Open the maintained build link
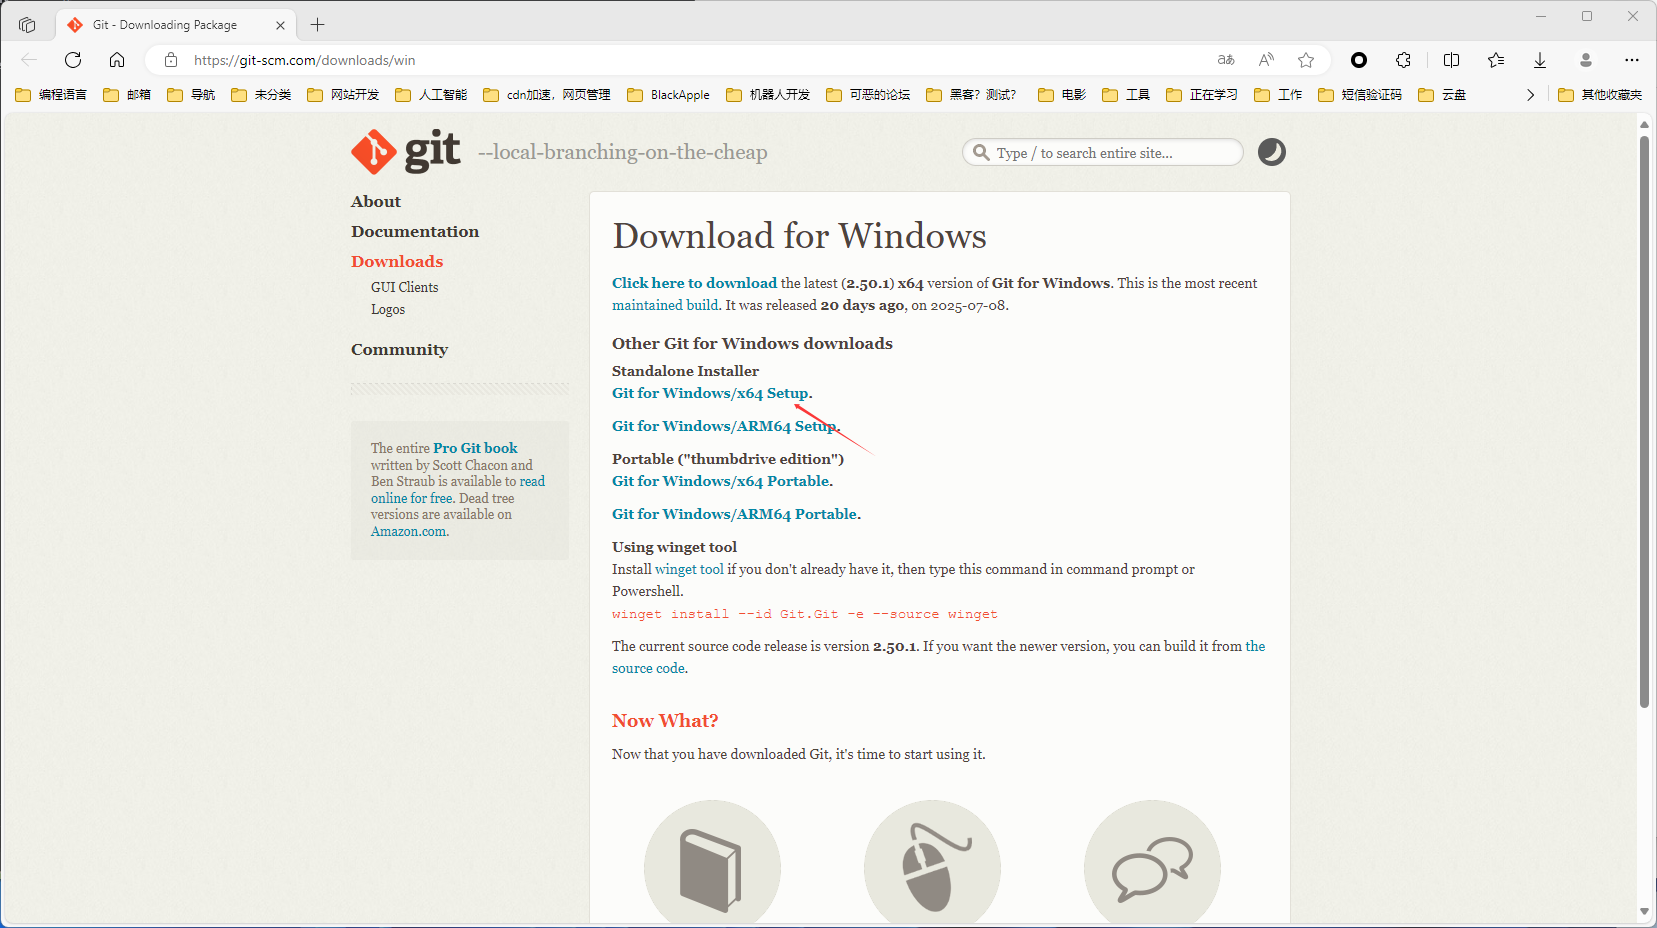 665,305
